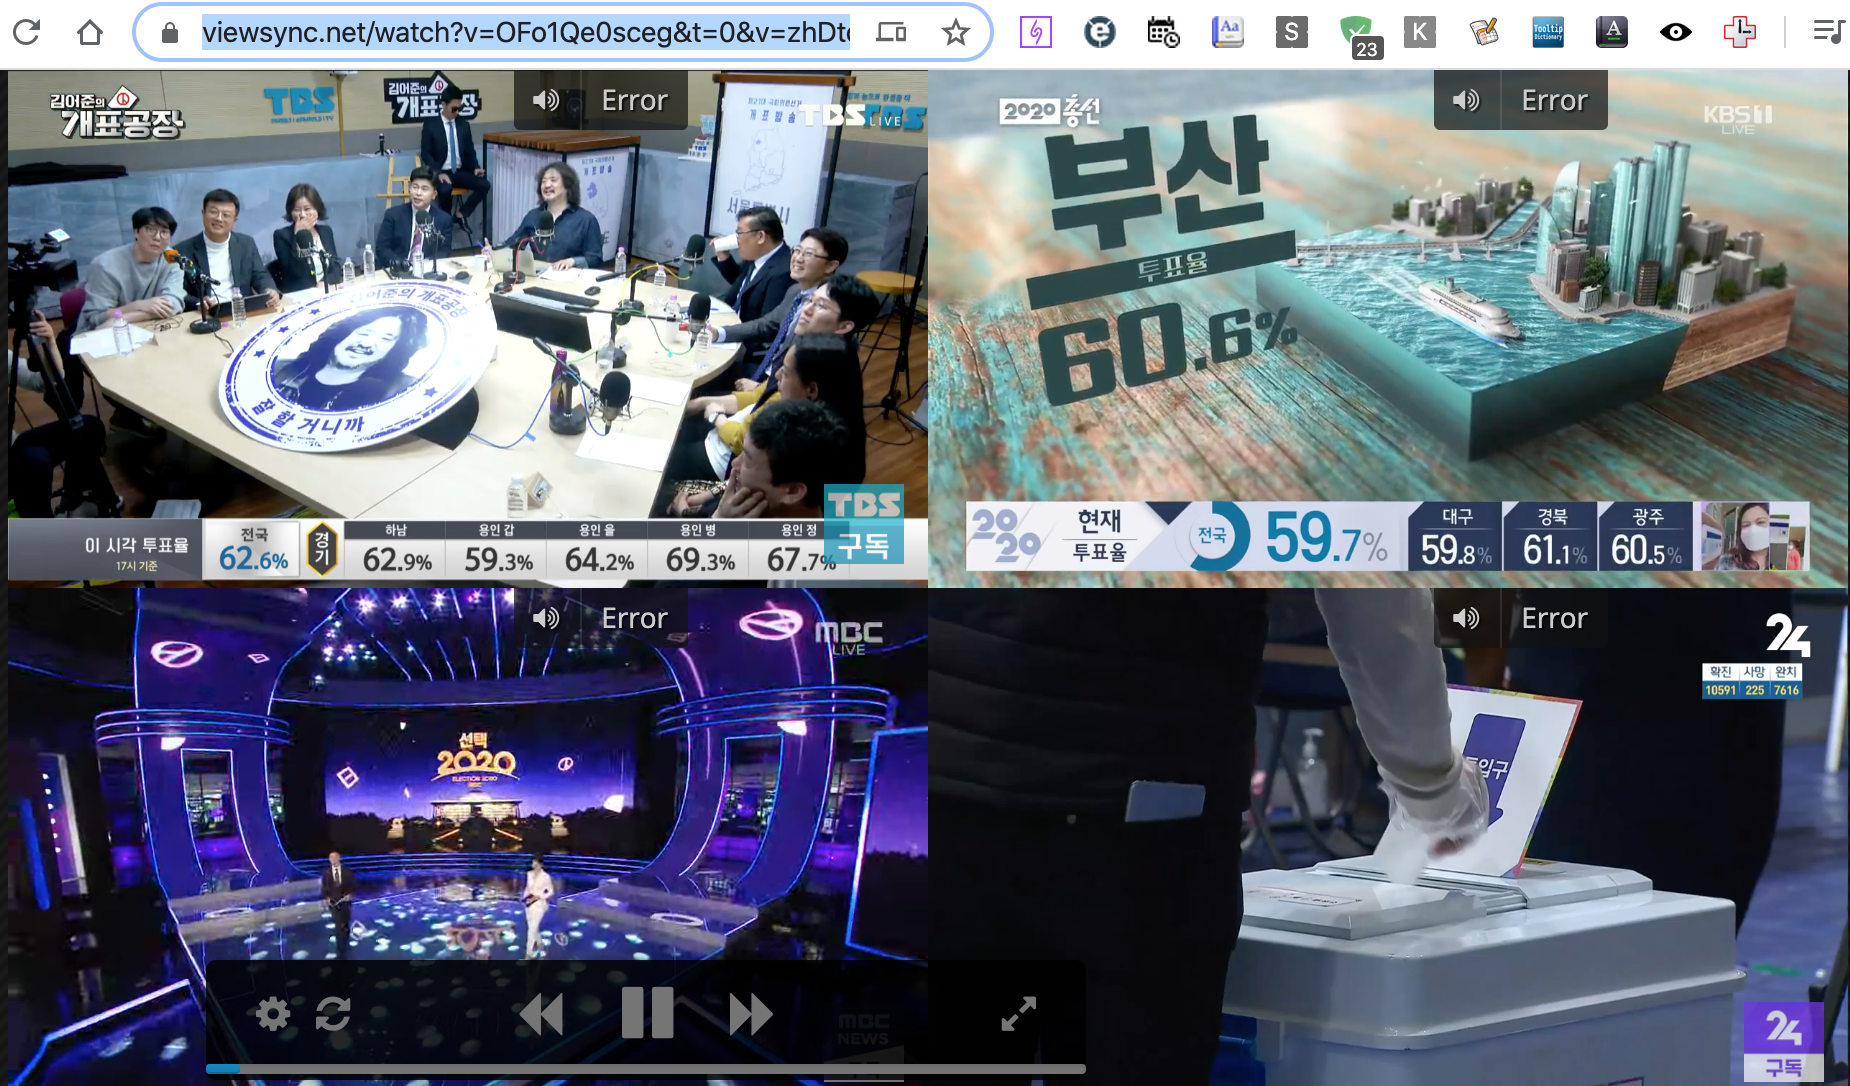Open the circular 'e' extension icon

pyautogui.click(x=1099, y=33)
